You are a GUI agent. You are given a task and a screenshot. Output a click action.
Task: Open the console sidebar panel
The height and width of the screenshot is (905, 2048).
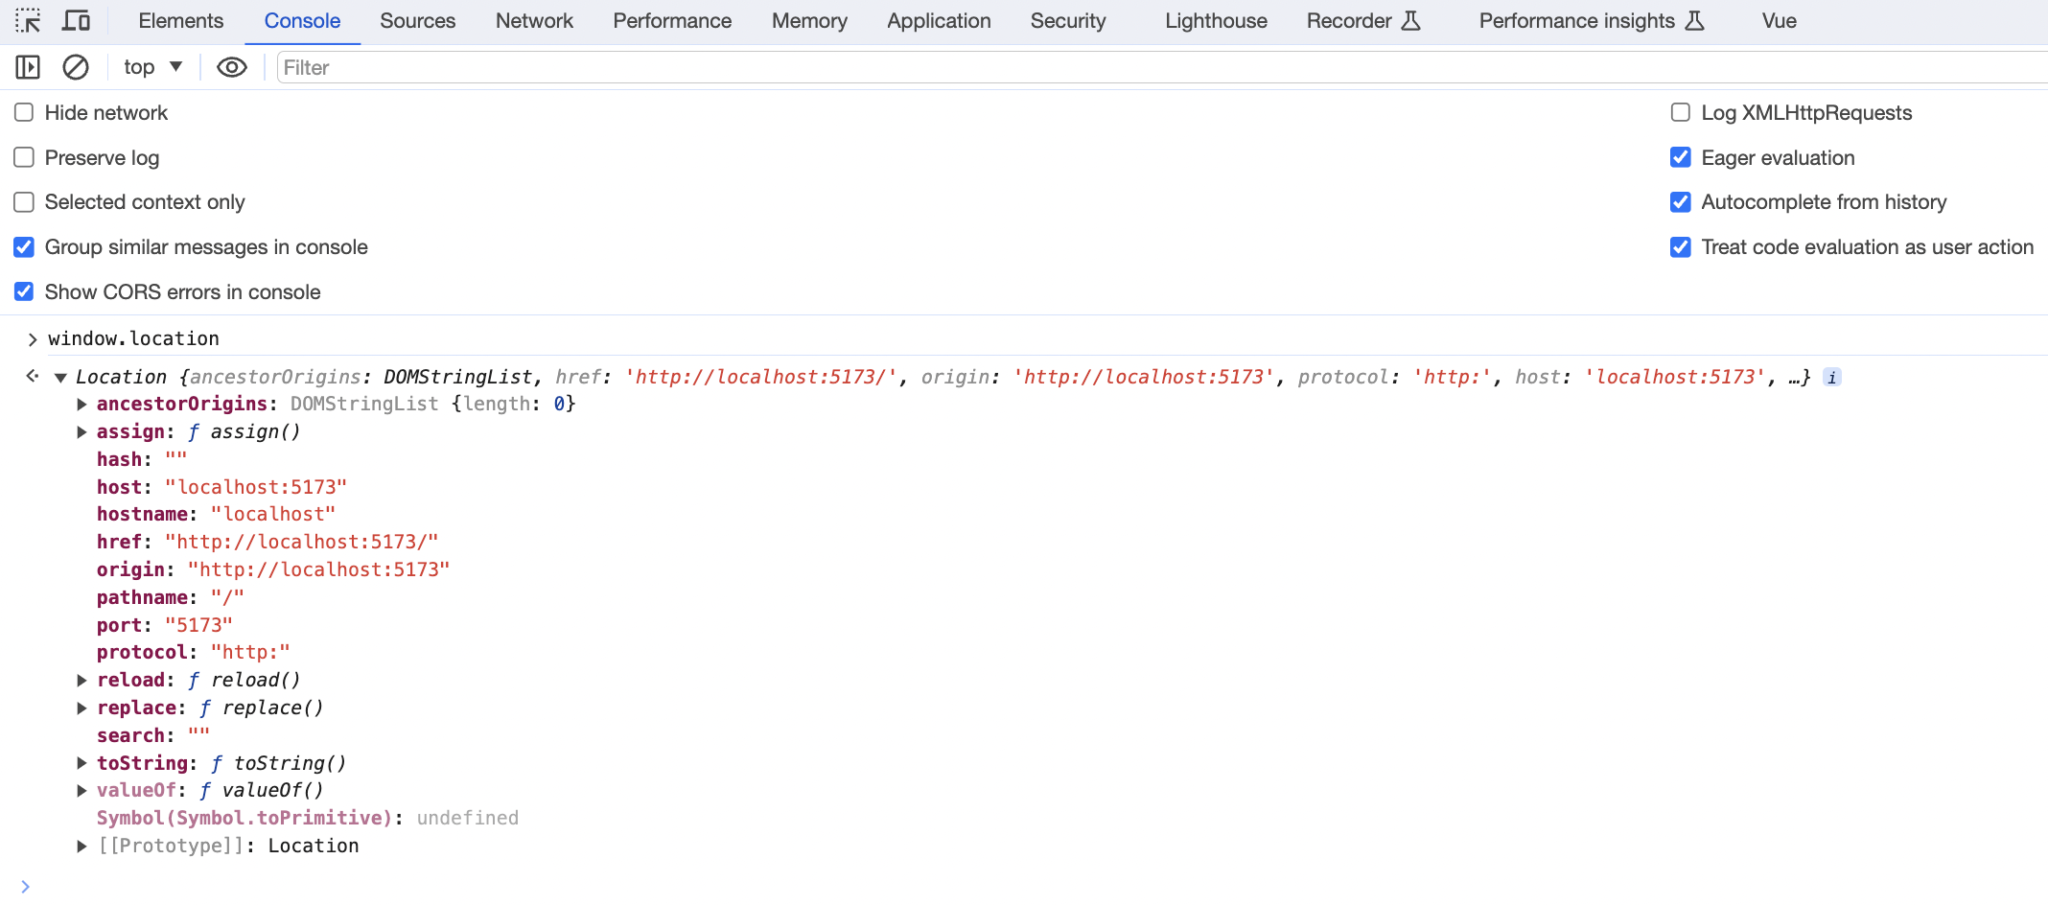27,67
